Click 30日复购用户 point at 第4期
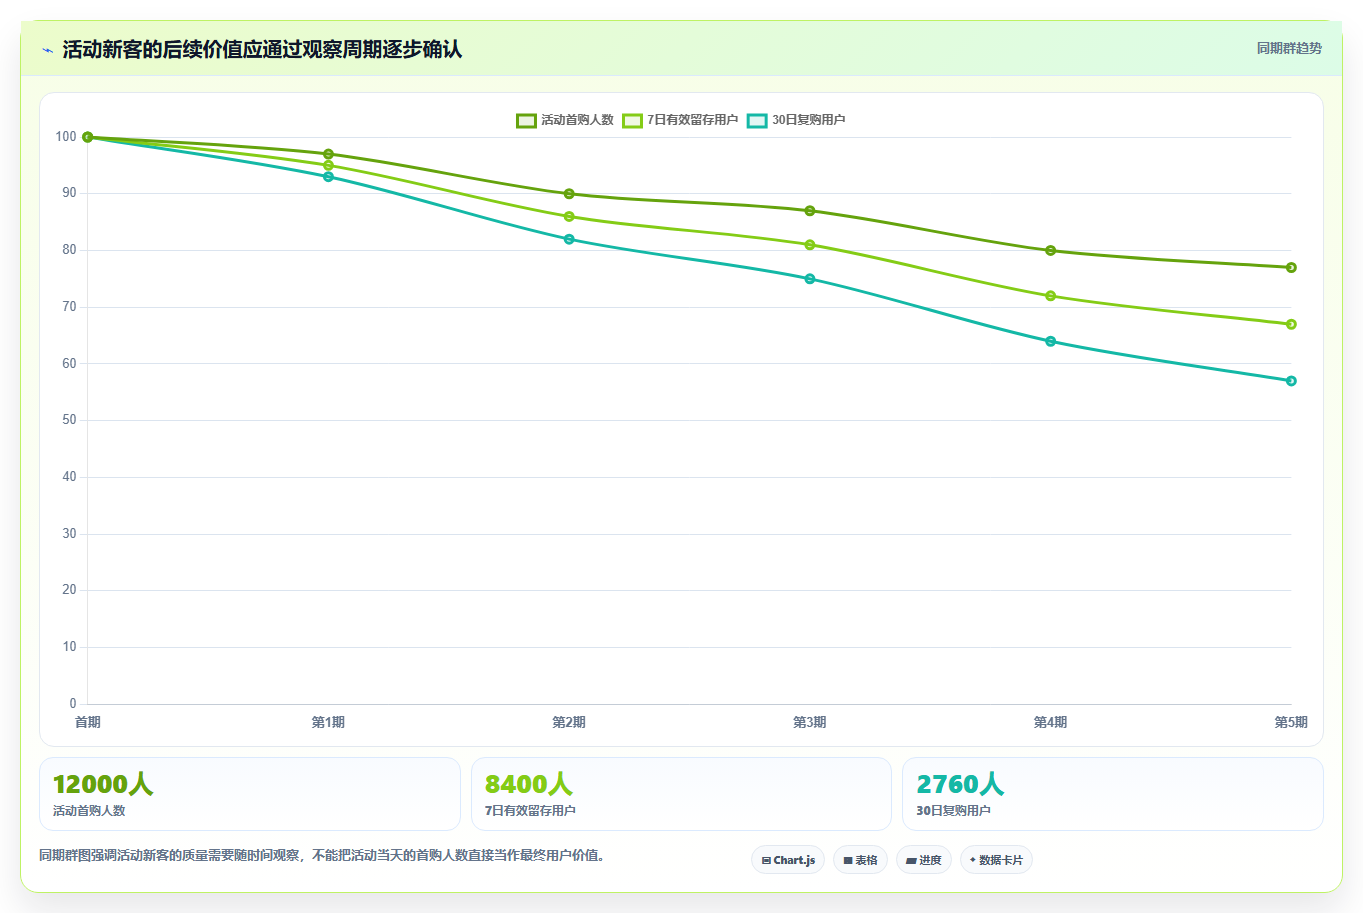Viewport: 1363px width, 913px height. coord(1050,341)
